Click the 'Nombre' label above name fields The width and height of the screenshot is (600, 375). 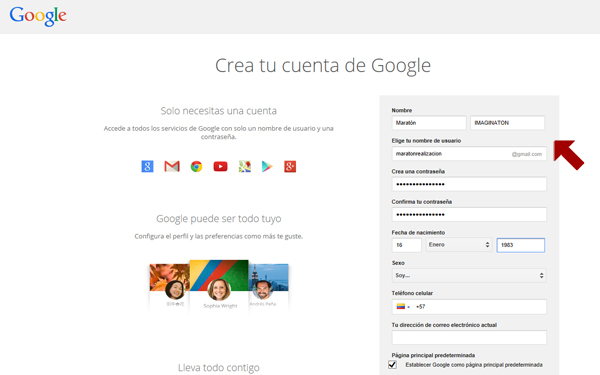(401, 110)
